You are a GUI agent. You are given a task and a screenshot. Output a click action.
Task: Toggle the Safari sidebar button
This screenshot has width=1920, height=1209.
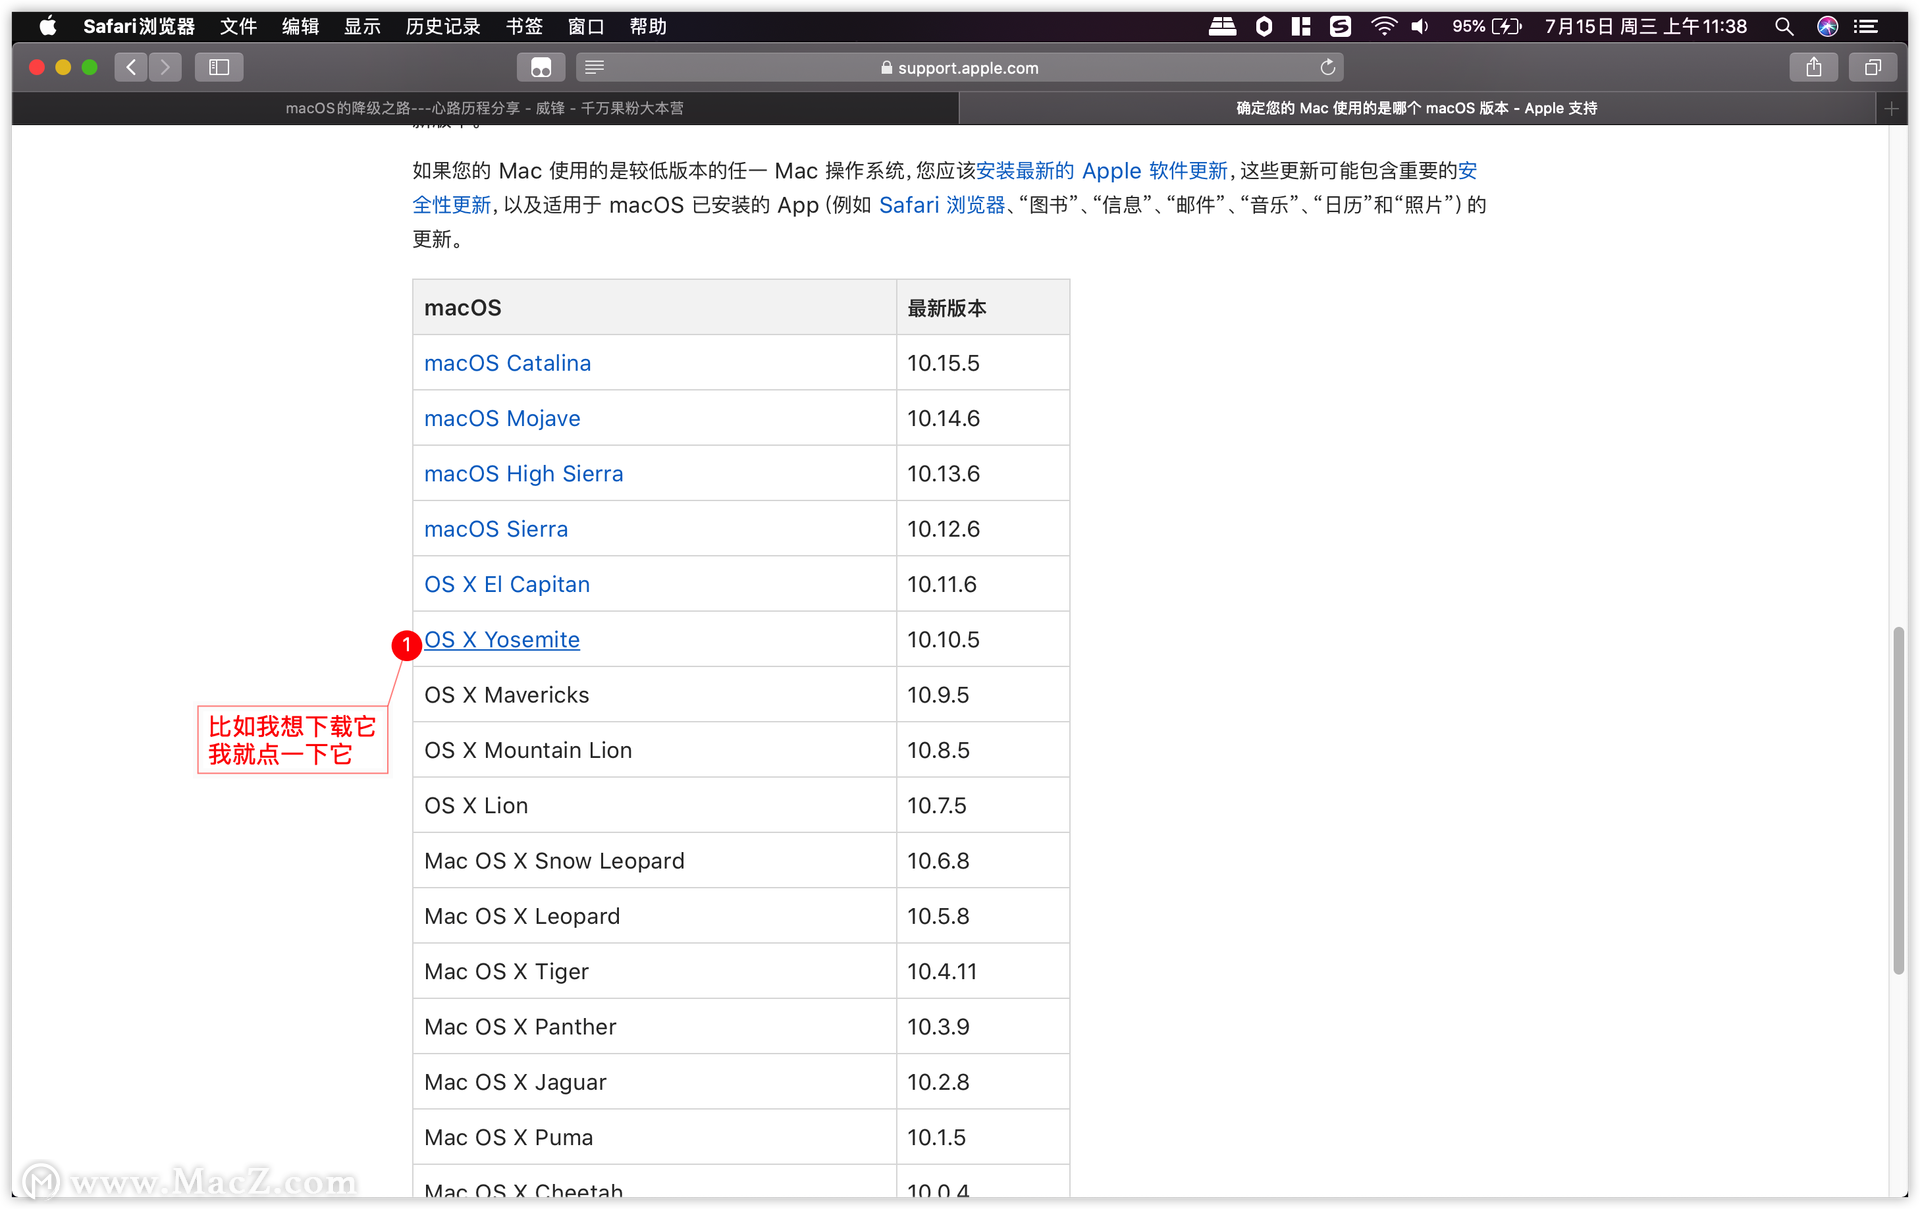[219, 67]
